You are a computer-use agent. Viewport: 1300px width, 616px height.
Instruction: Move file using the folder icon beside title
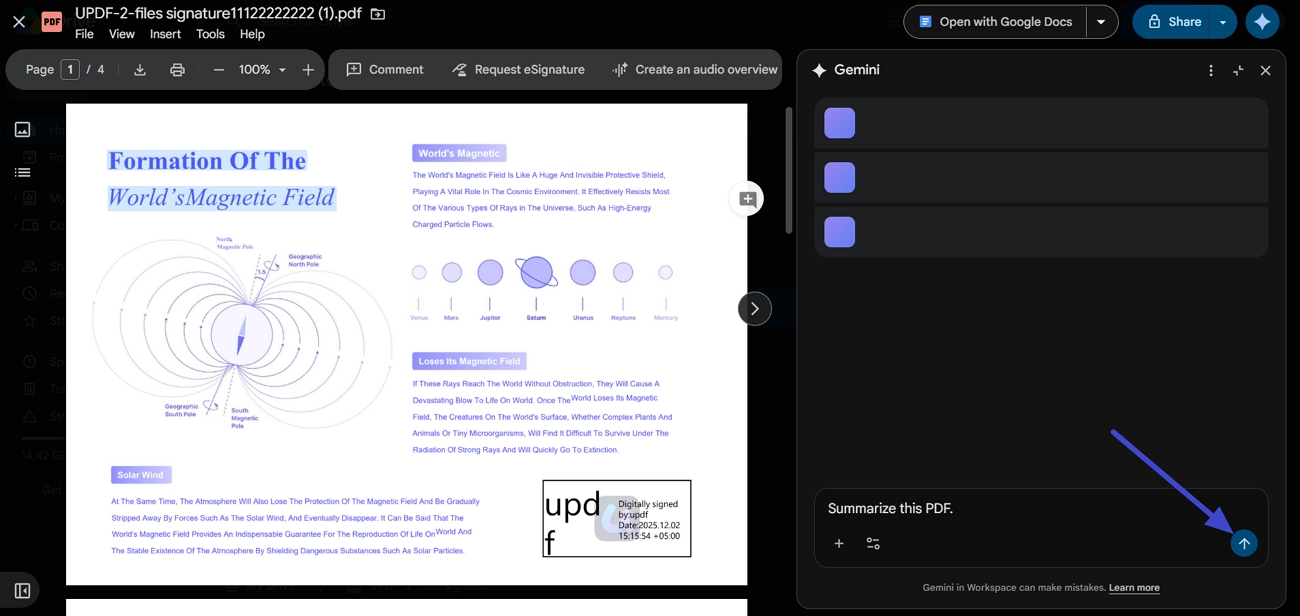pos(377,14)
